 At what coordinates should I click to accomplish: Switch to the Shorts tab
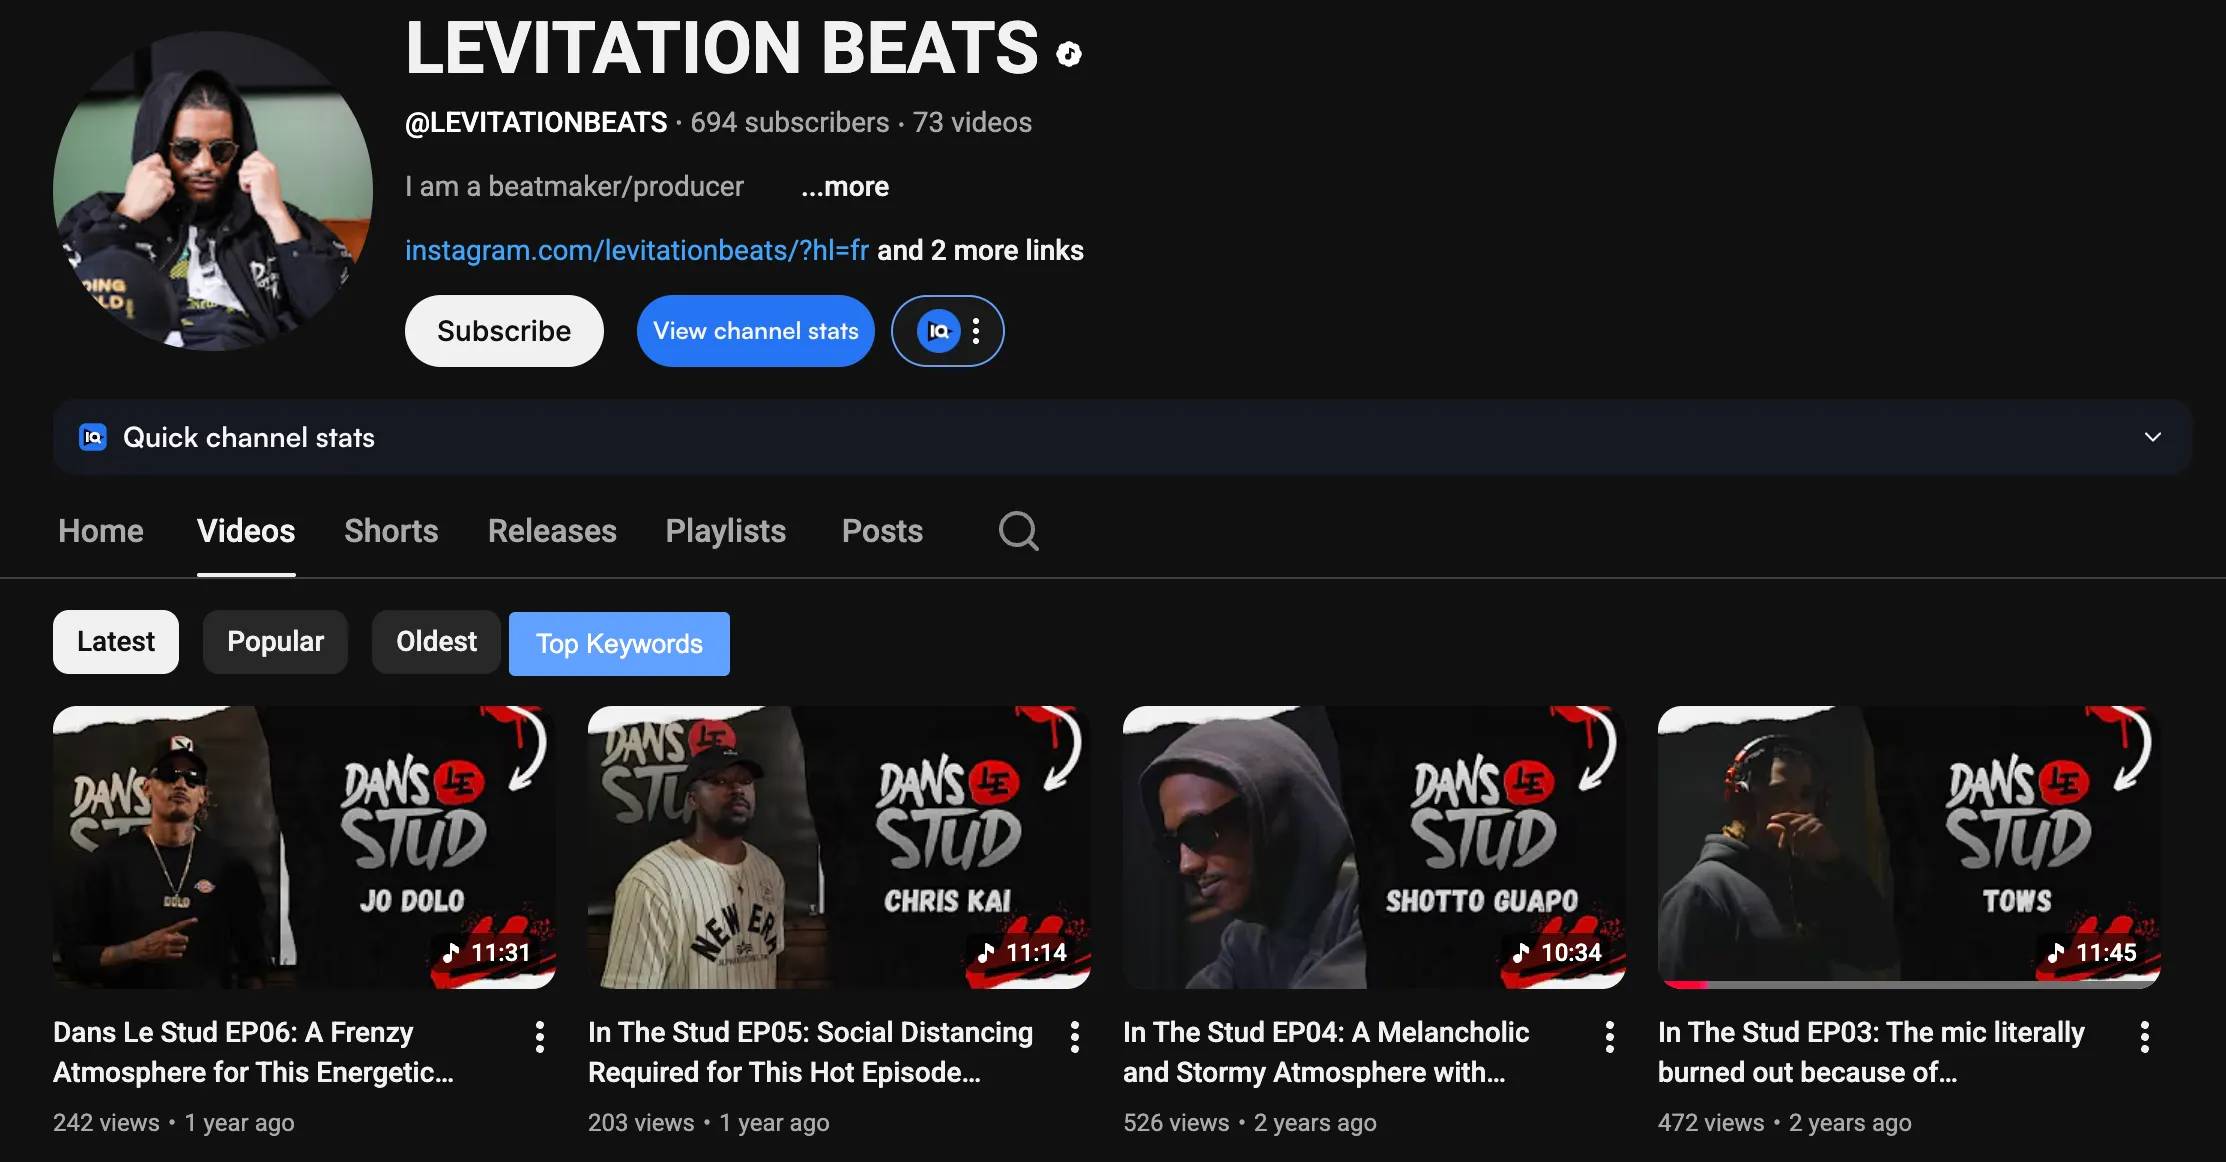391,531
